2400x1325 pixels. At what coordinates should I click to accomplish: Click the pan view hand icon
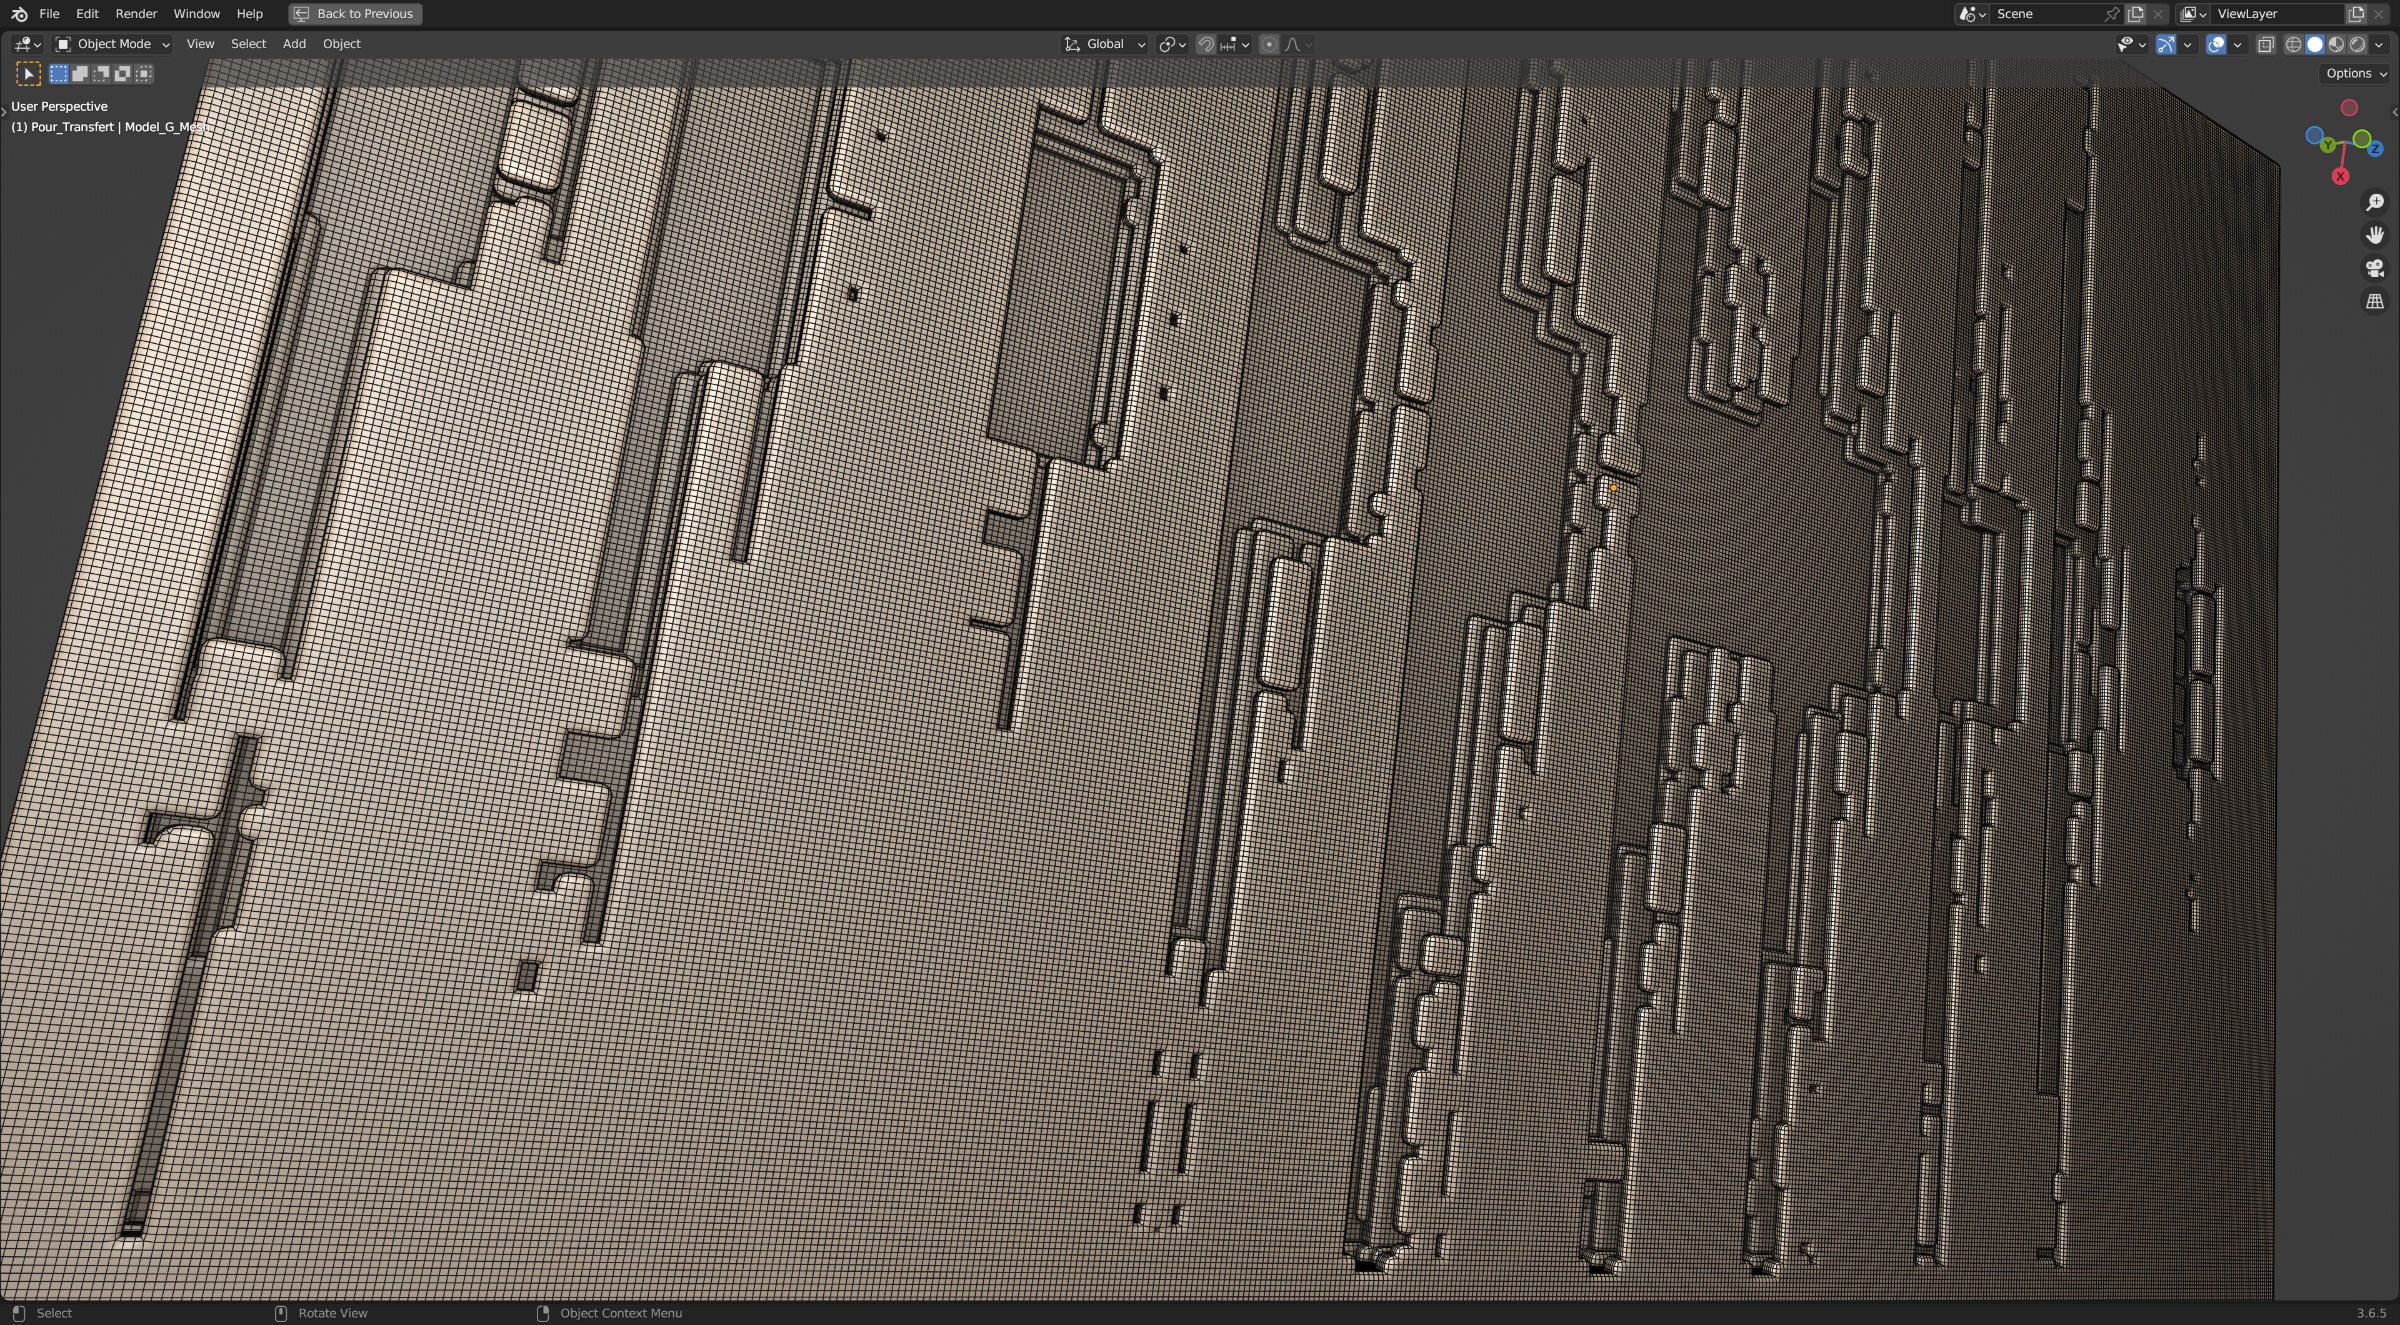pos(2375,235)
